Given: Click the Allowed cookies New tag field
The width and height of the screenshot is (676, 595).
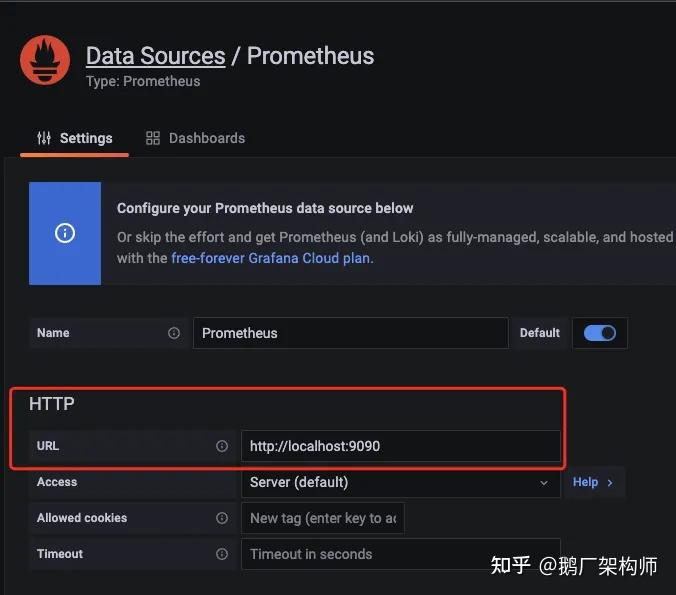Looking at the screenshot, I should click(322, 518).
